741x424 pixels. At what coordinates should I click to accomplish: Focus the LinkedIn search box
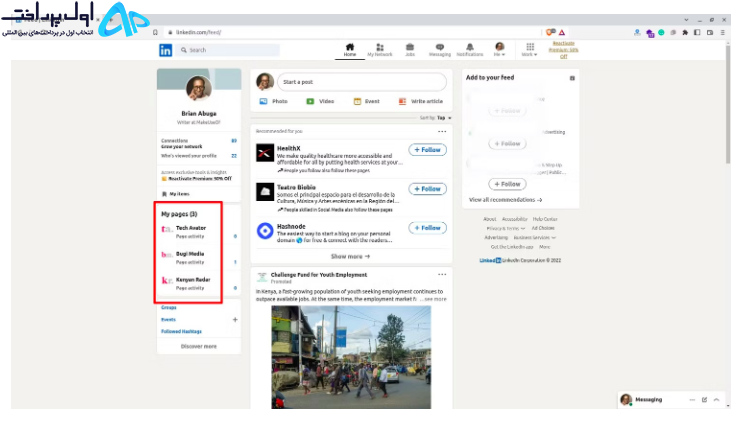[x=229, y=50]
